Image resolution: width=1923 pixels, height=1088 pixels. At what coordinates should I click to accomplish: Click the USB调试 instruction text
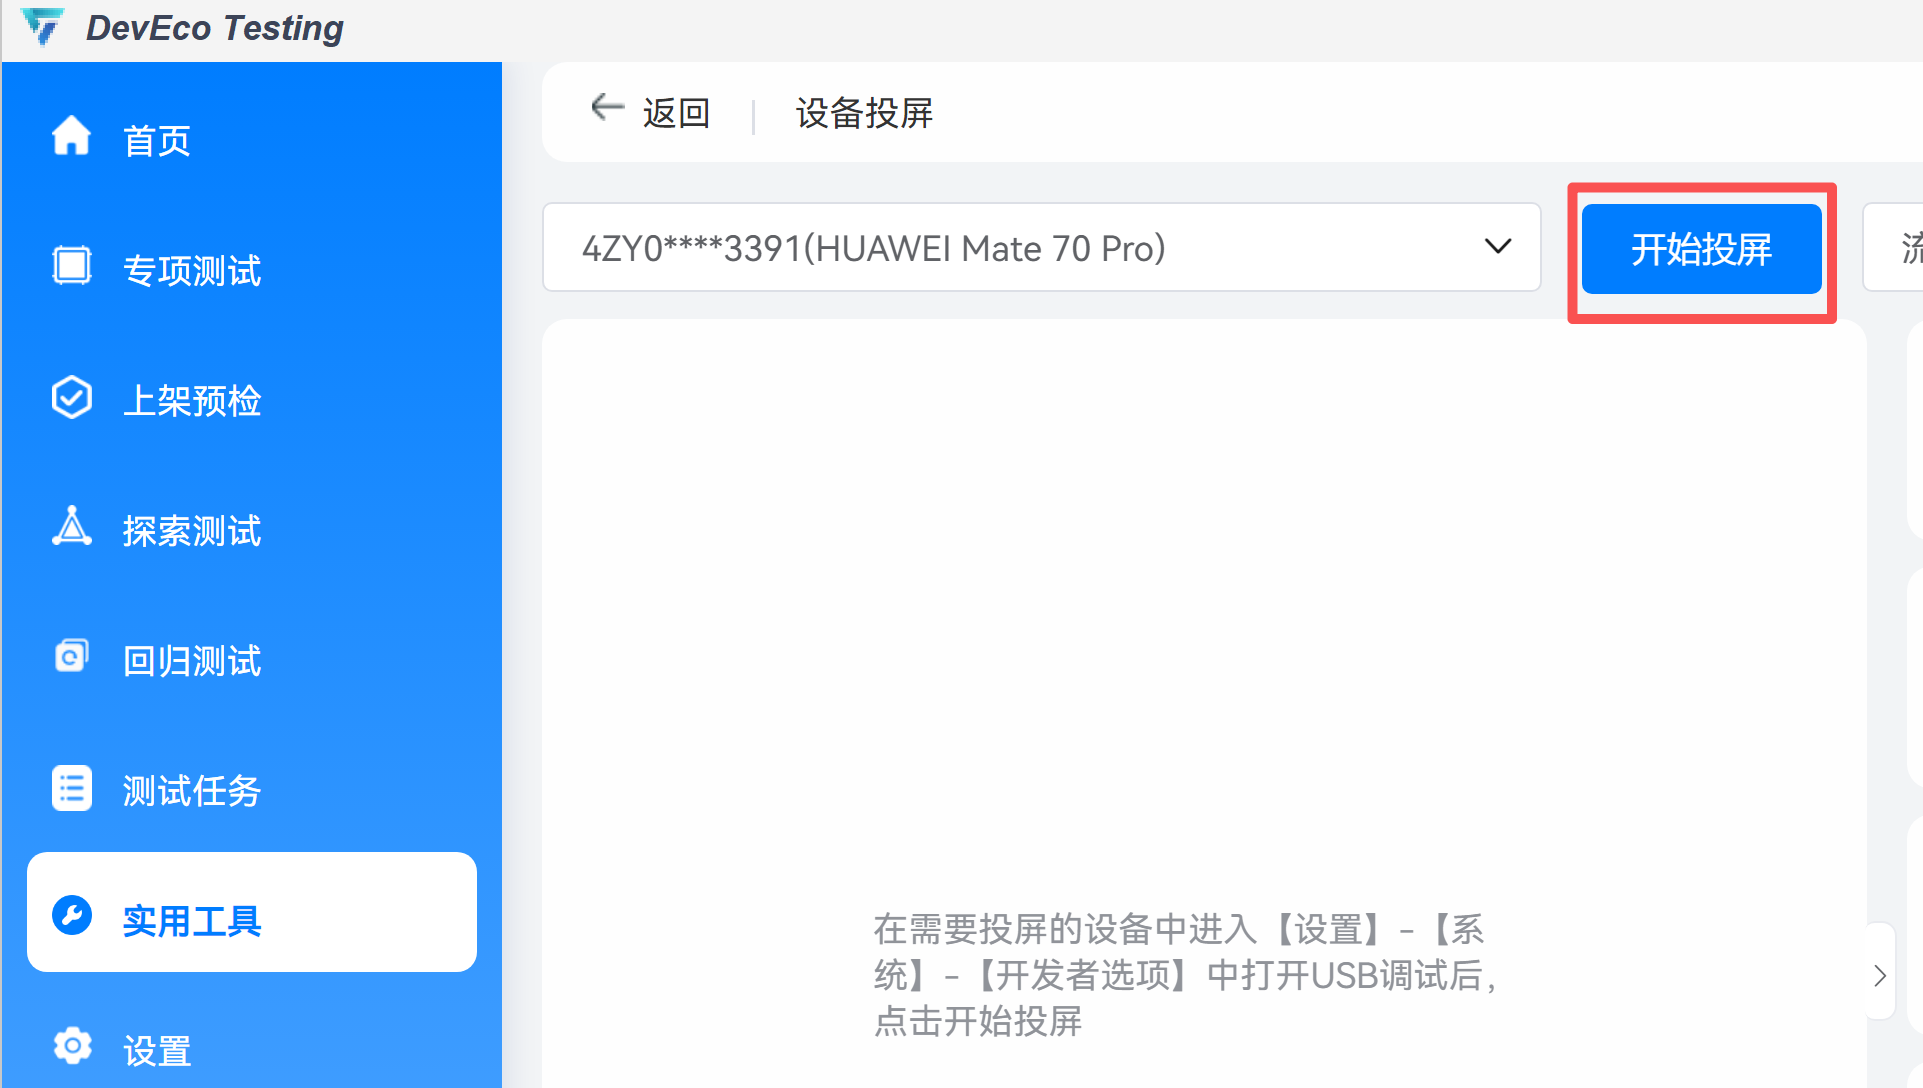click(x=1183, y=975)
